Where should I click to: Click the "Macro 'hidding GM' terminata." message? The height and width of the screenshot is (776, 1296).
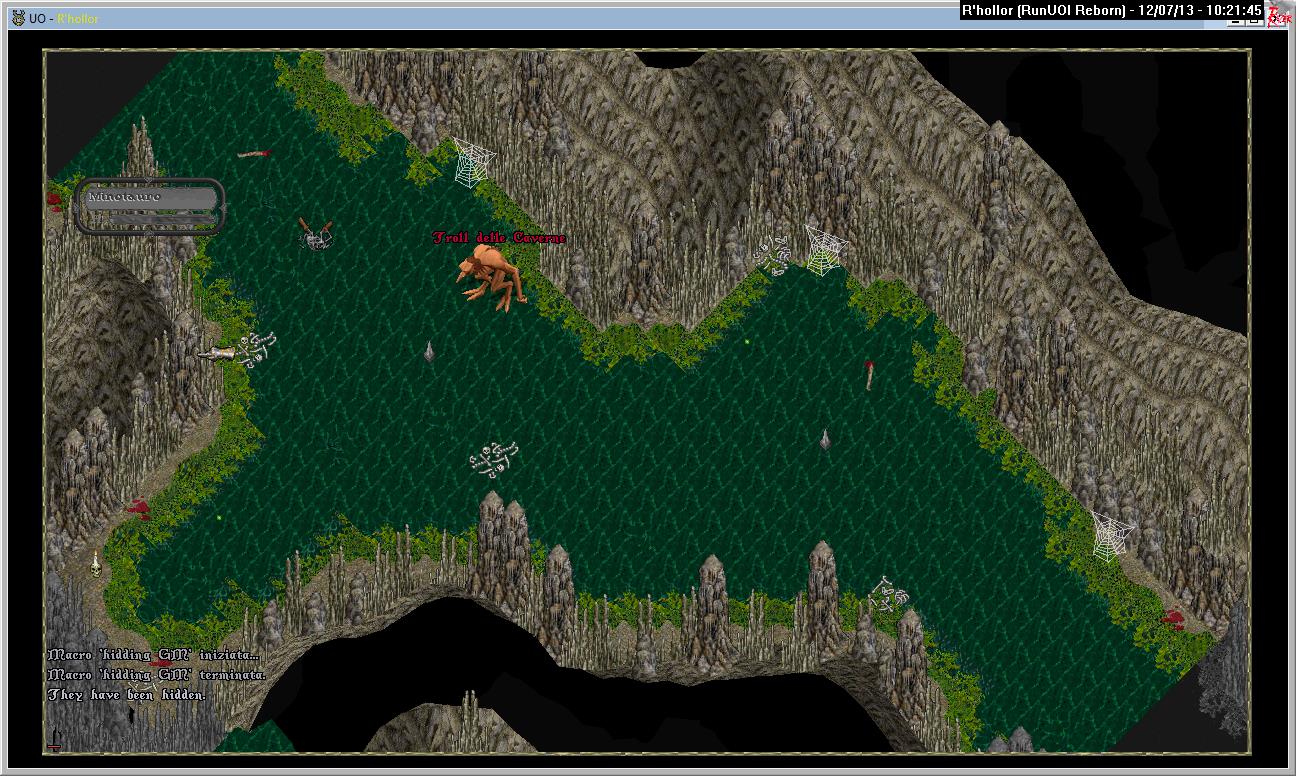(157, 674)
